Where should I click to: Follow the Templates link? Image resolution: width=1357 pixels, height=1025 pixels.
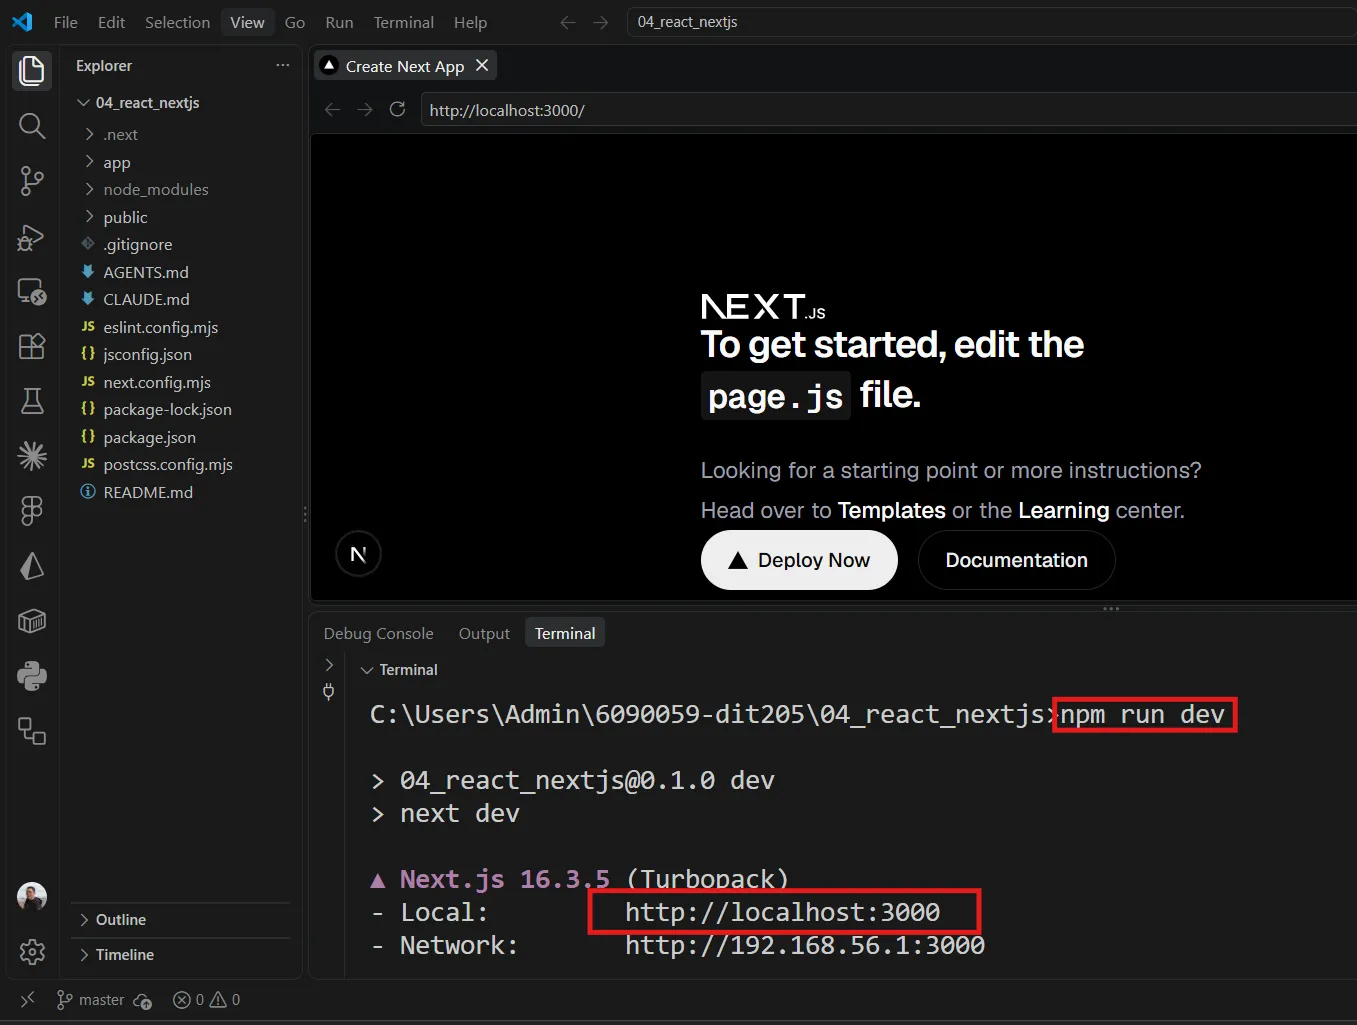click(891, 510)
